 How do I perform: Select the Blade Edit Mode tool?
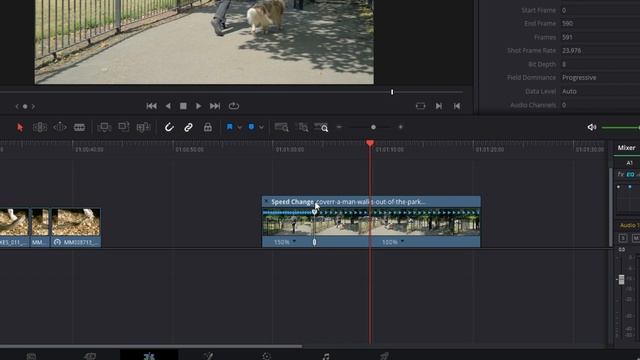tap(79, 127)
